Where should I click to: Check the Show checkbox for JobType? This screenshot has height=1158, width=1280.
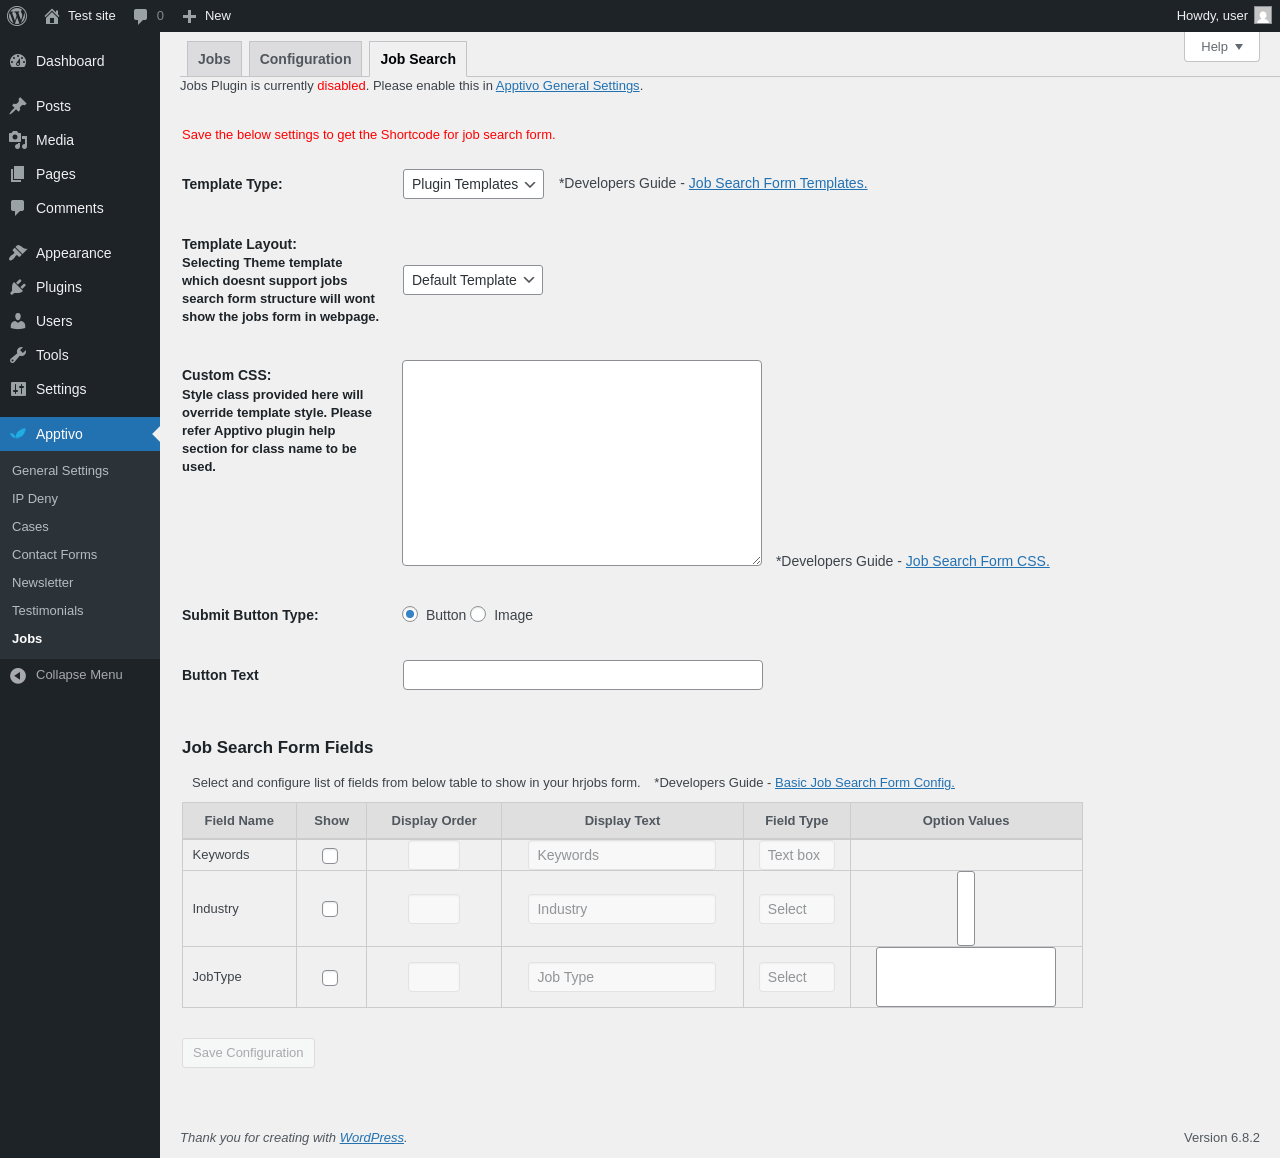pos(330,978)
